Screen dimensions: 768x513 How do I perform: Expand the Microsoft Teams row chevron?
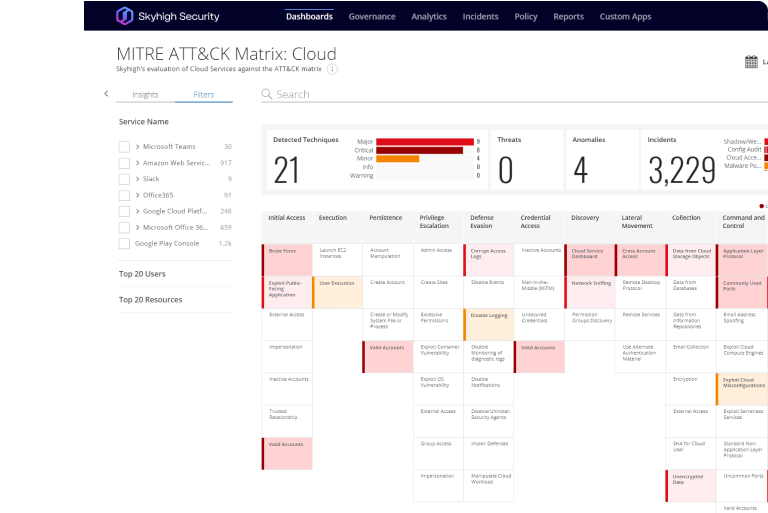tap(138, 147)
